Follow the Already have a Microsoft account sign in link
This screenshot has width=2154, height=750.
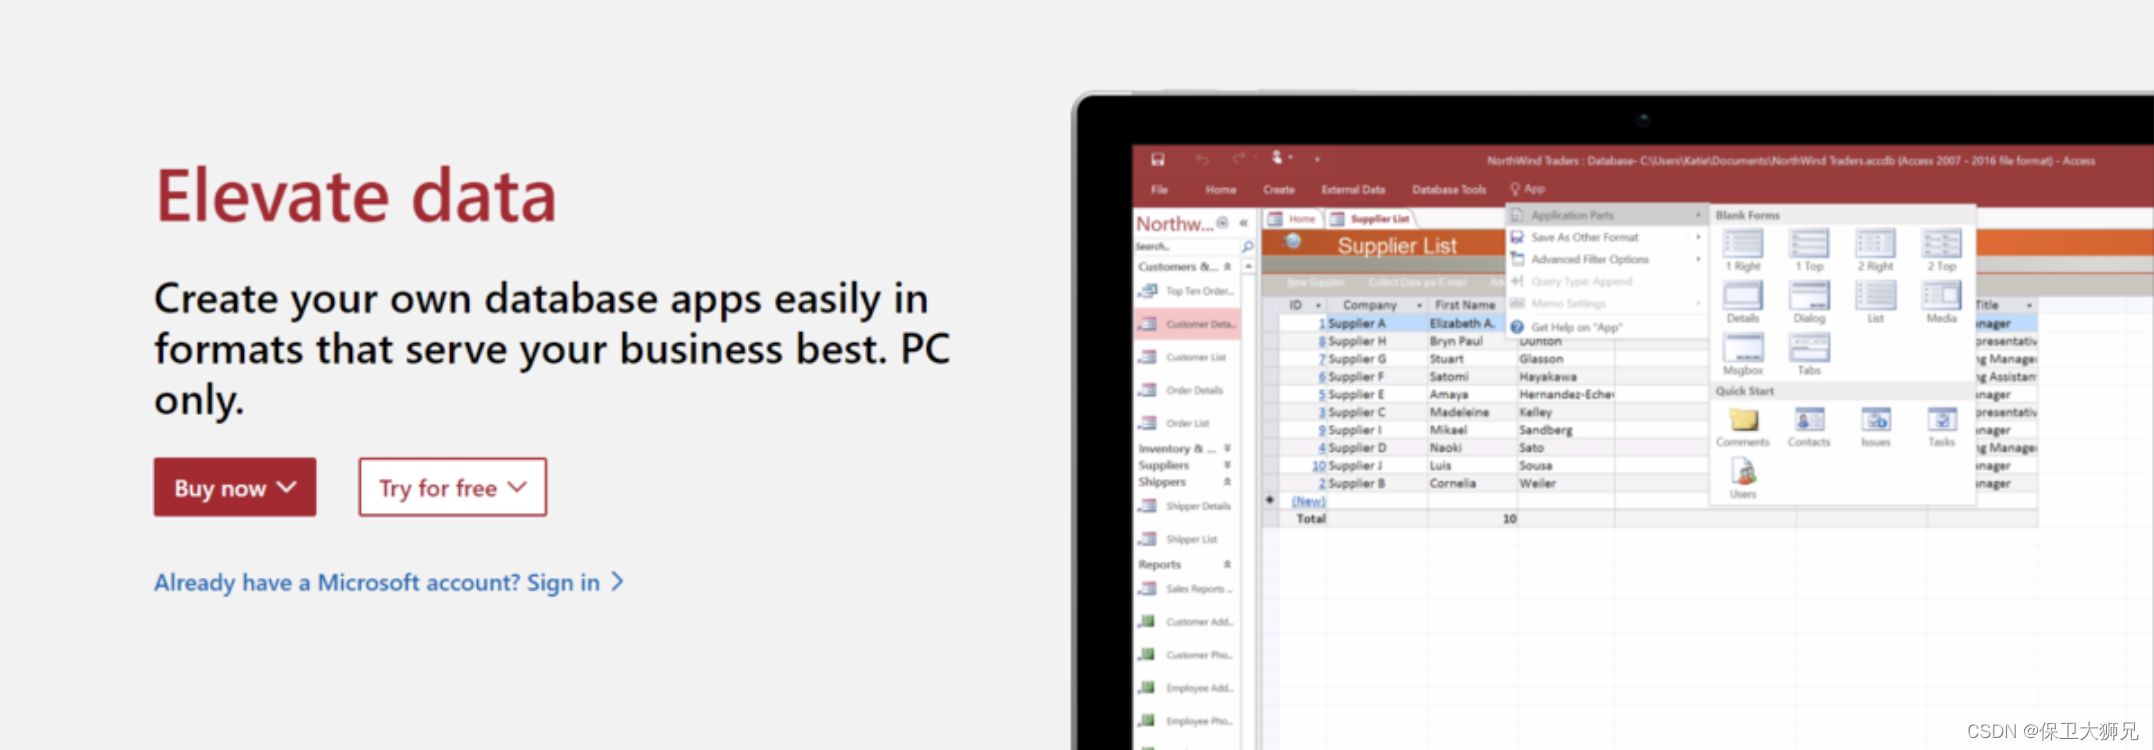388,582
